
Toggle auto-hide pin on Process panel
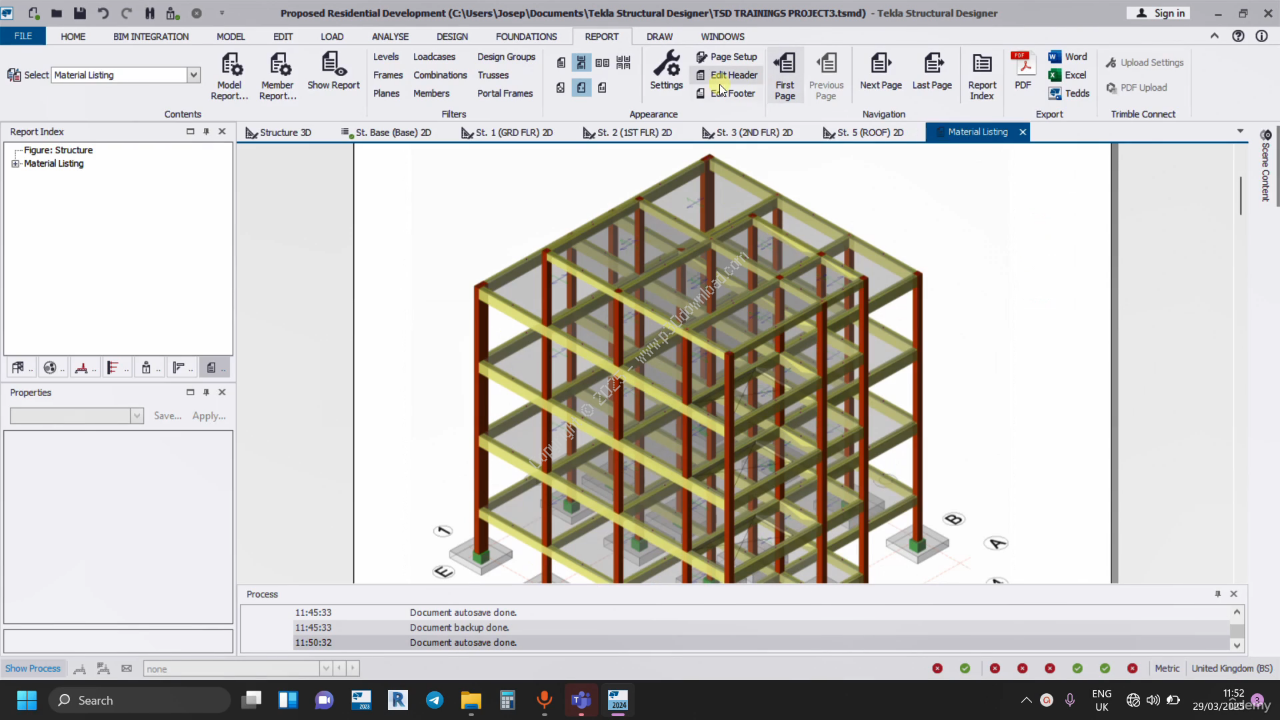1217,594
